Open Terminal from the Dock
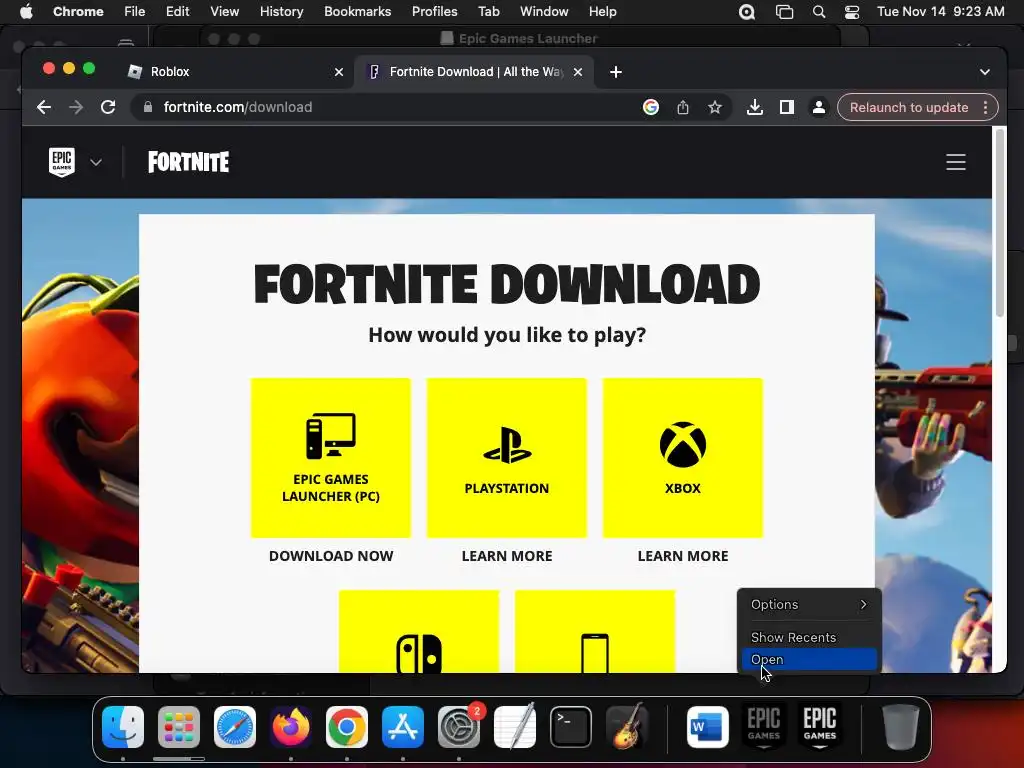1024x768 pixels. click(571, 727)
